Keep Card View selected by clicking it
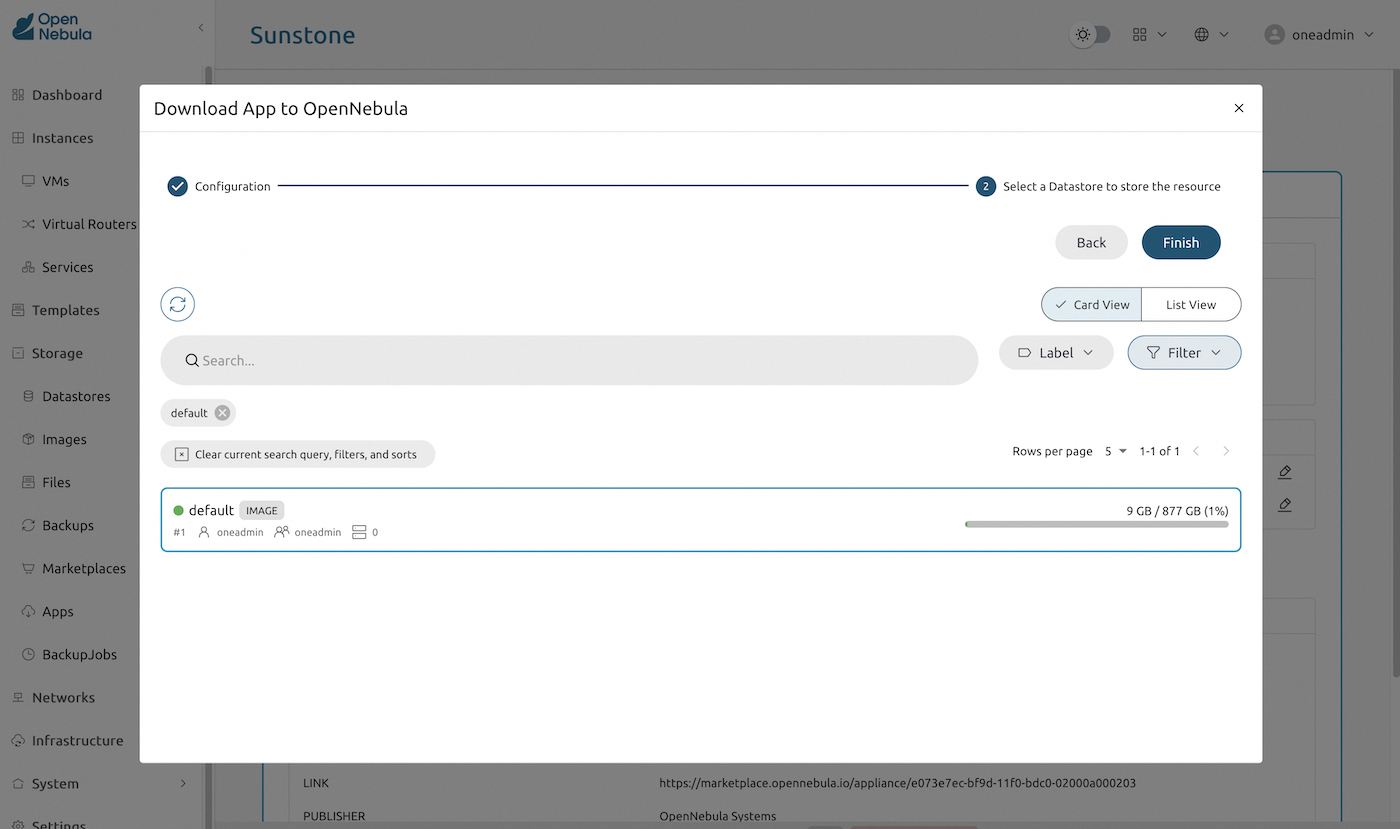 pyautogui.click(x=1091, y=304)
